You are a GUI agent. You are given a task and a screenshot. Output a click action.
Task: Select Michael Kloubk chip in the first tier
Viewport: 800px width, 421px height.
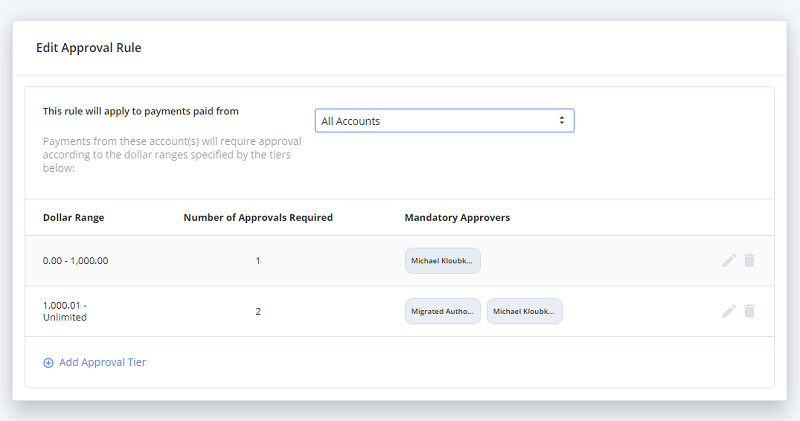click(x=442, y=261)
